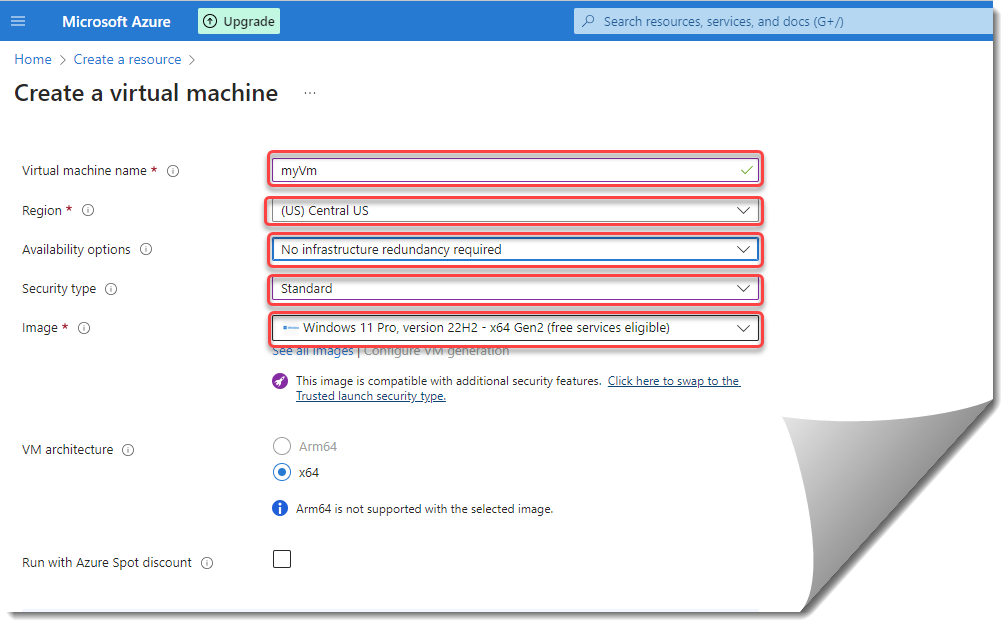Click the Security type info icon
The width and height of the screenshot is (1008, 627).
[110, 288]
